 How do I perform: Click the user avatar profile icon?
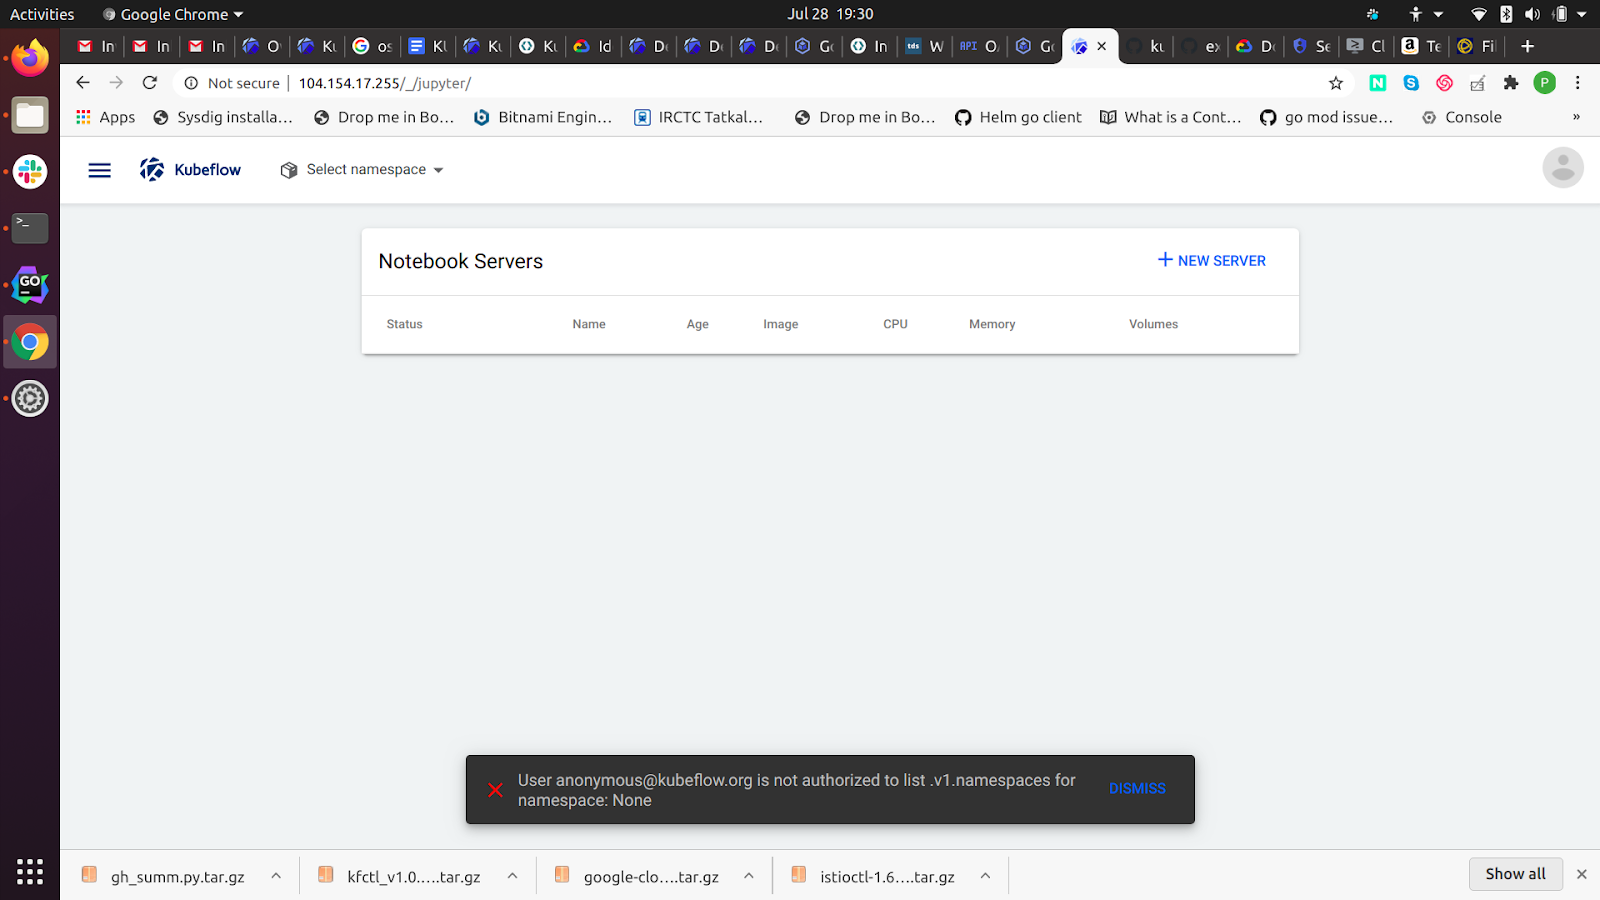[x=1562, y=167]
